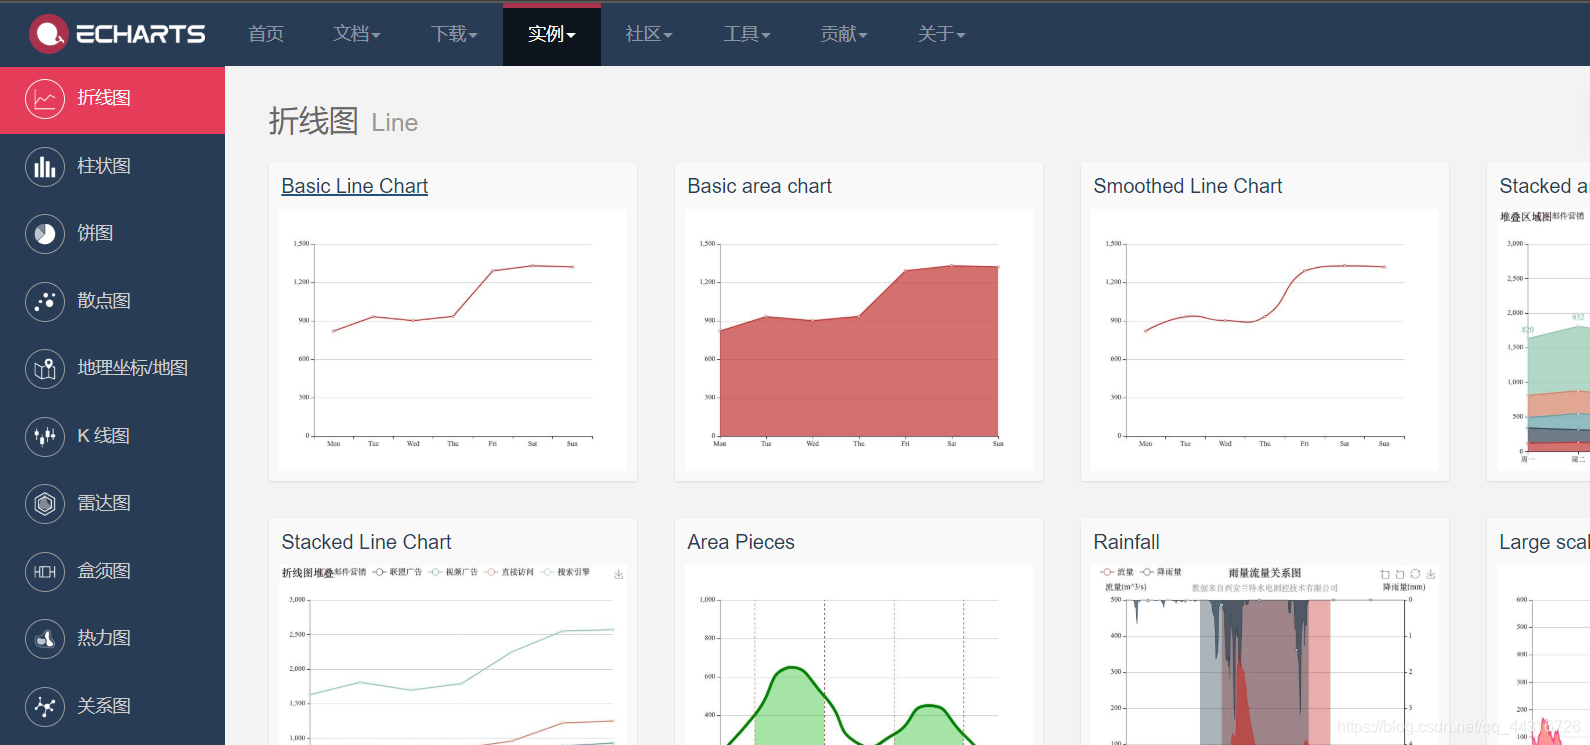Screen dimensions: 1590x745
Task: Open the 社区 dropdown menu
Action: click(x=649, y=34)
